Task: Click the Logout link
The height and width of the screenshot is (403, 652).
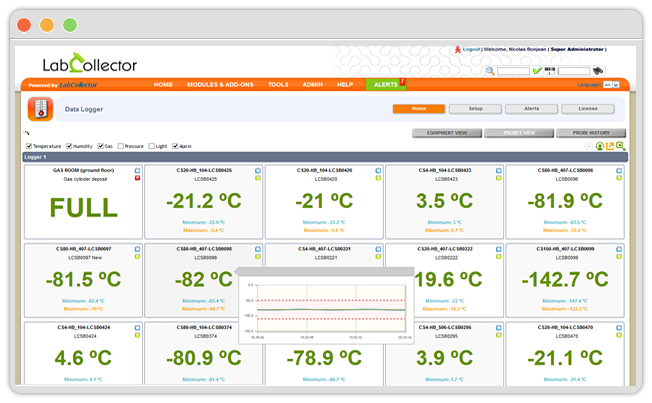Action: 471,49
